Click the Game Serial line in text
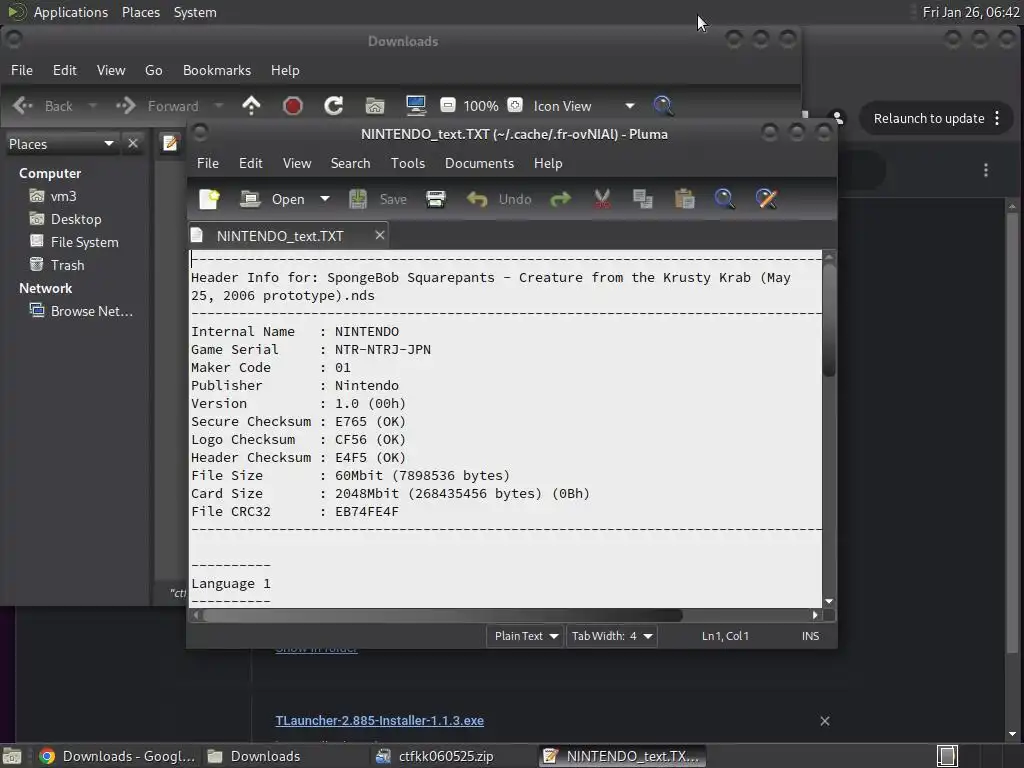The image size is (1024, 768). coord(311,349)
